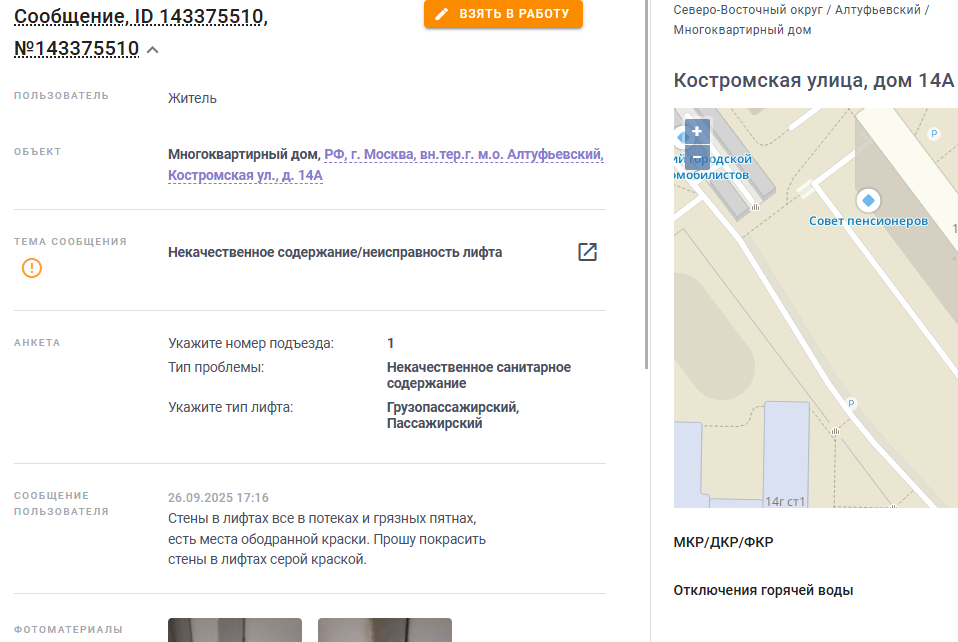Click the parking icon near the road
This screenshot has height=642, width=958.
click(x=850, y=404)
